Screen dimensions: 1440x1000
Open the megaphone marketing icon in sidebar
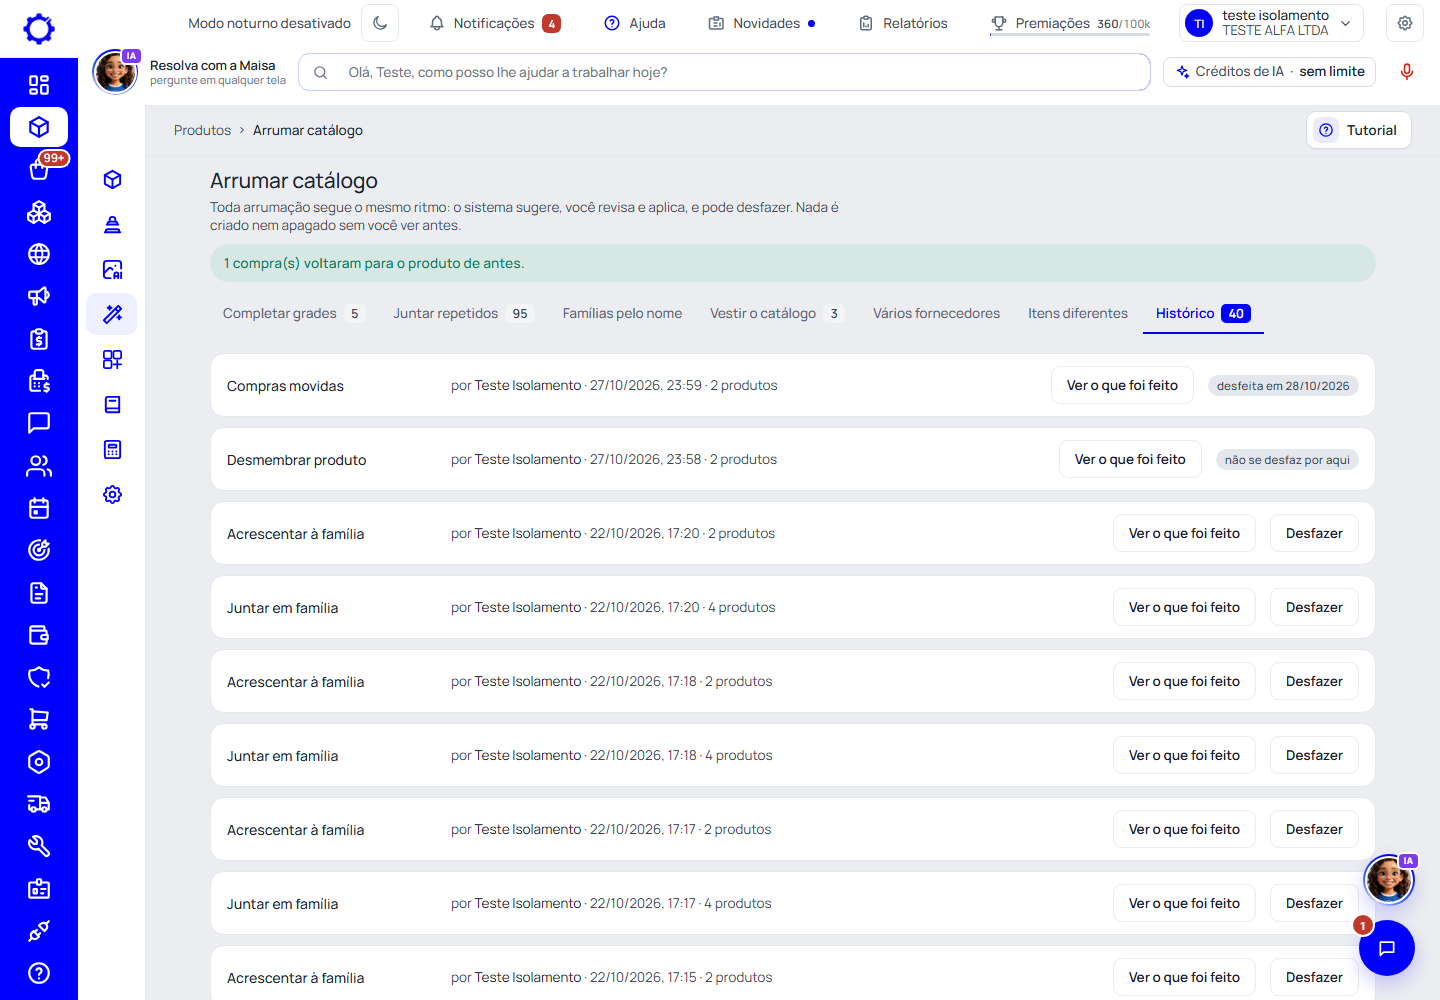coord(39,296)
